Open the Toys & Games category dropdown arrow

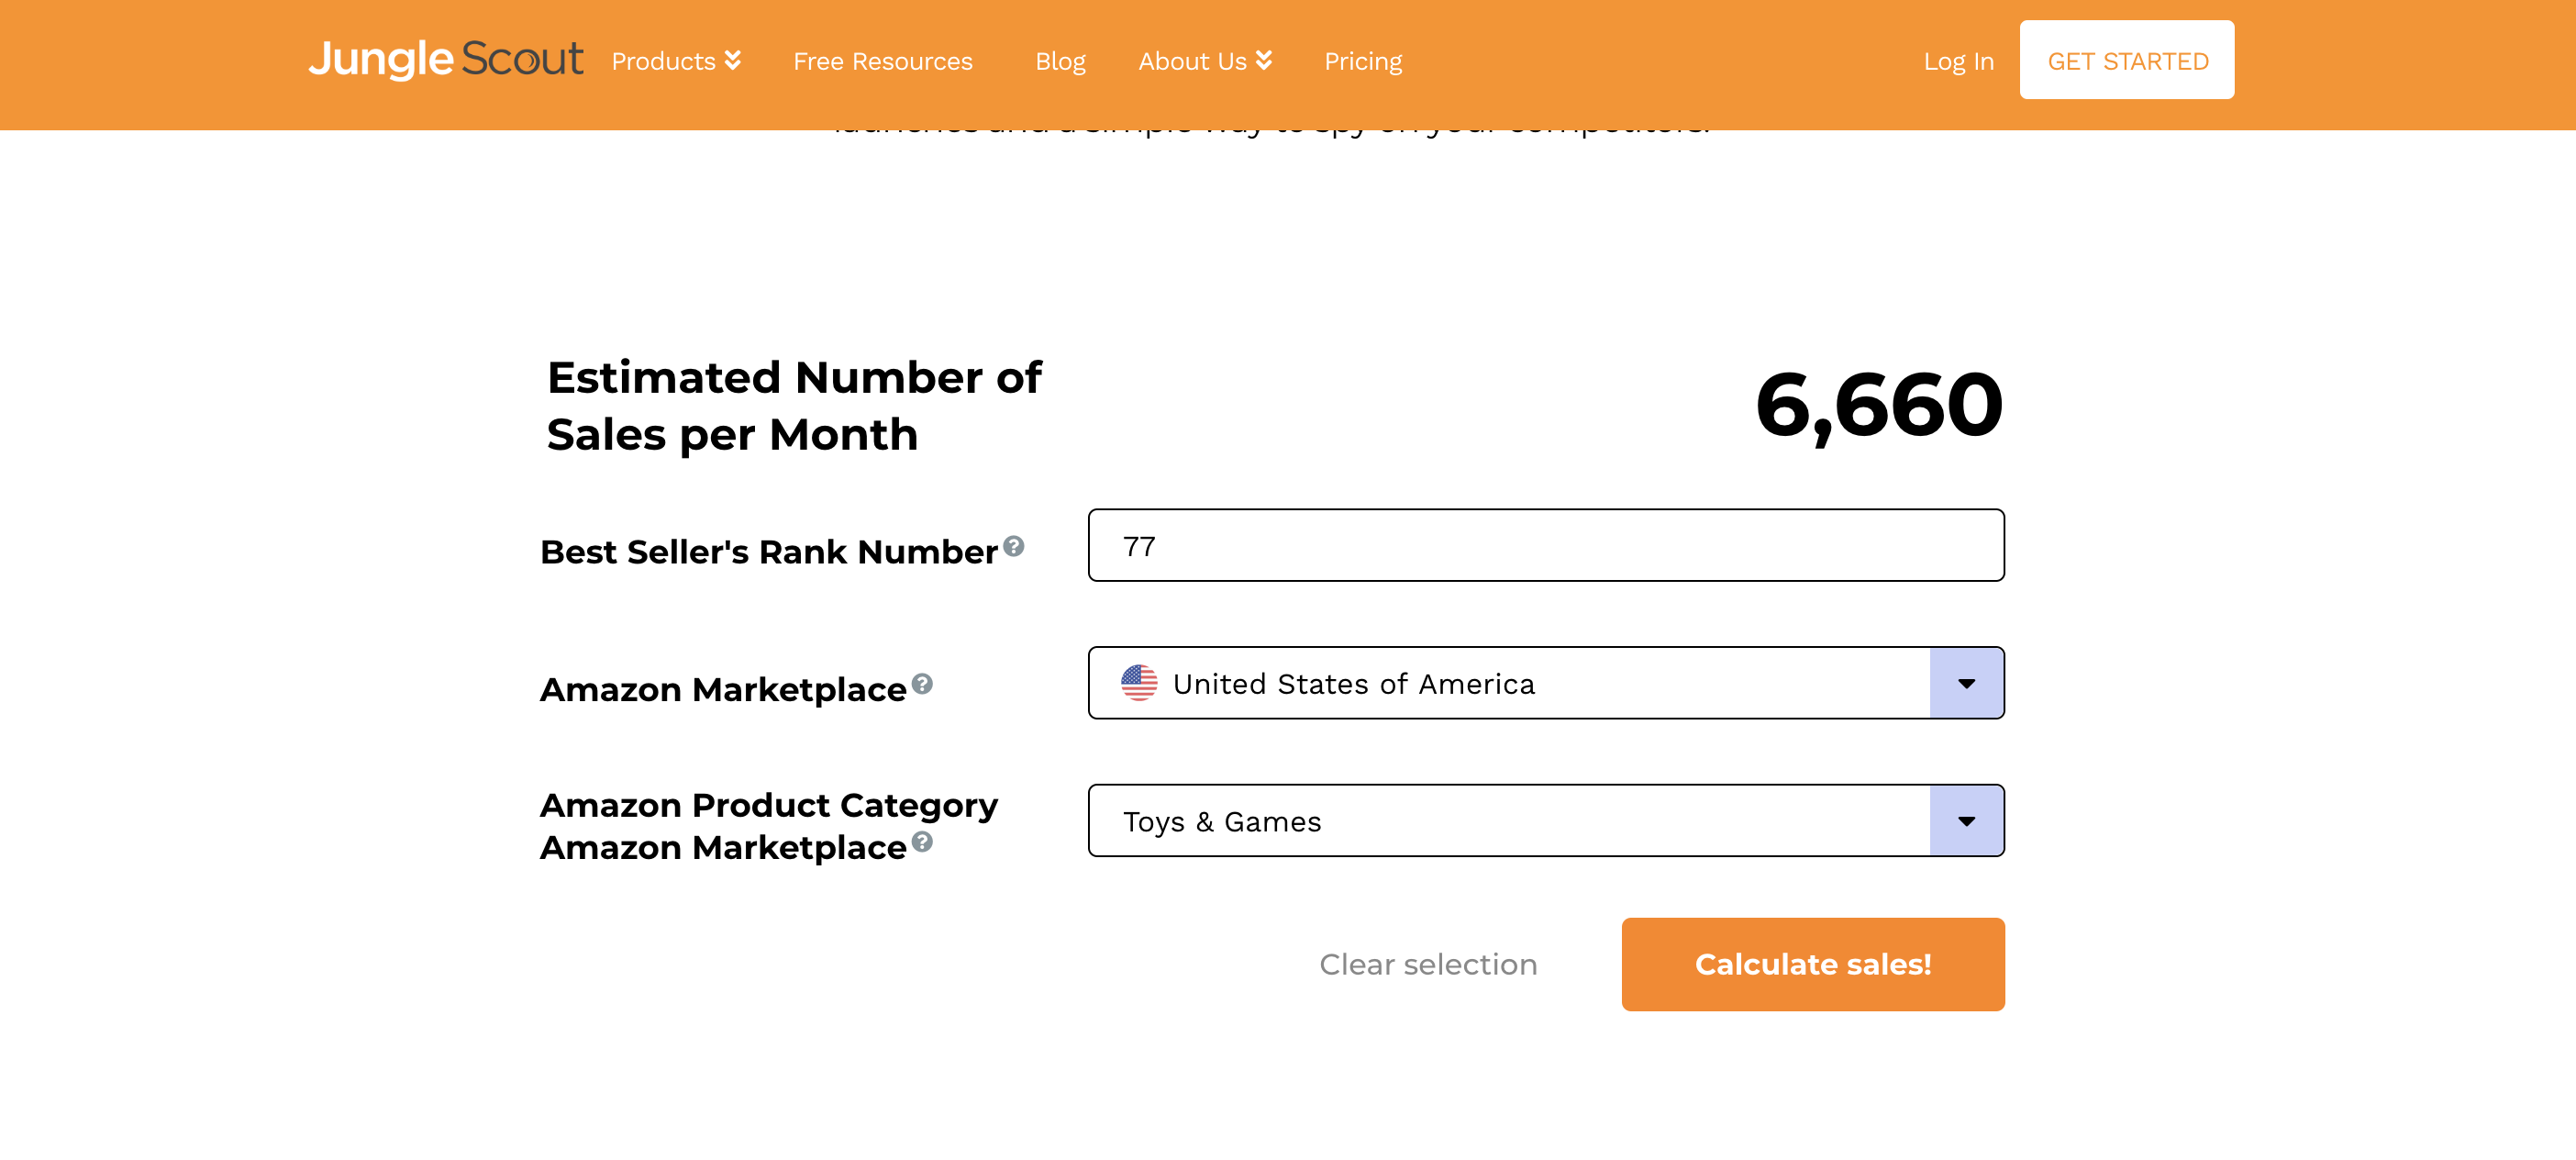(x=1966, y=821)
